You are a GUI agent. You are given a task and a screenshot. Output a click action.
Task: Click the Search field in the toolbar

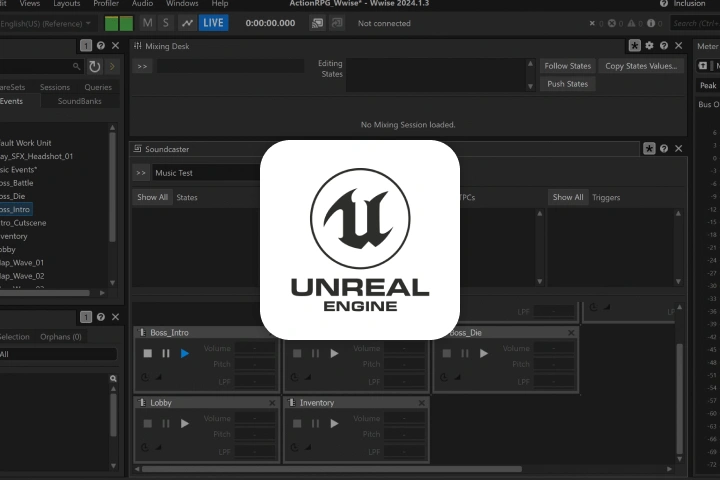[x=695, y=23]
